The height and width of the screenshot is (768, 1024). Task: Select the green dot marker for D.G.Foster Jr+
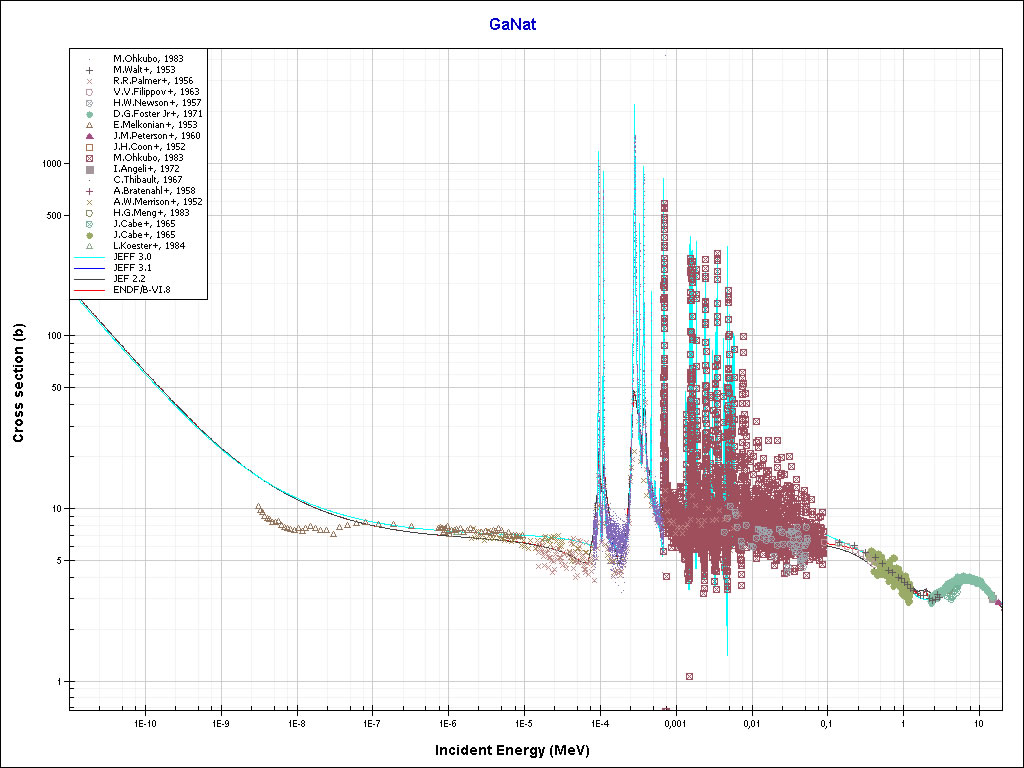tap(89, 114)
